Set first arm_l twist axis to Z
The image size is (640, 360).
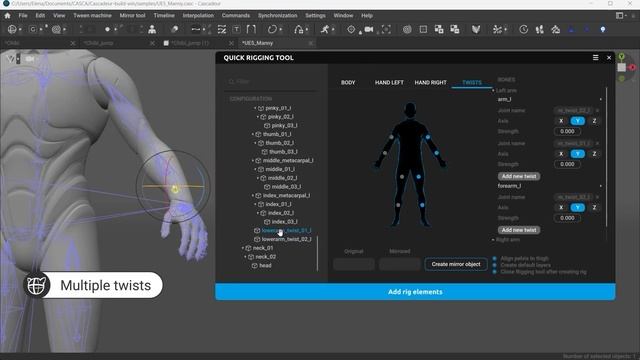click(x=594, y=121)
